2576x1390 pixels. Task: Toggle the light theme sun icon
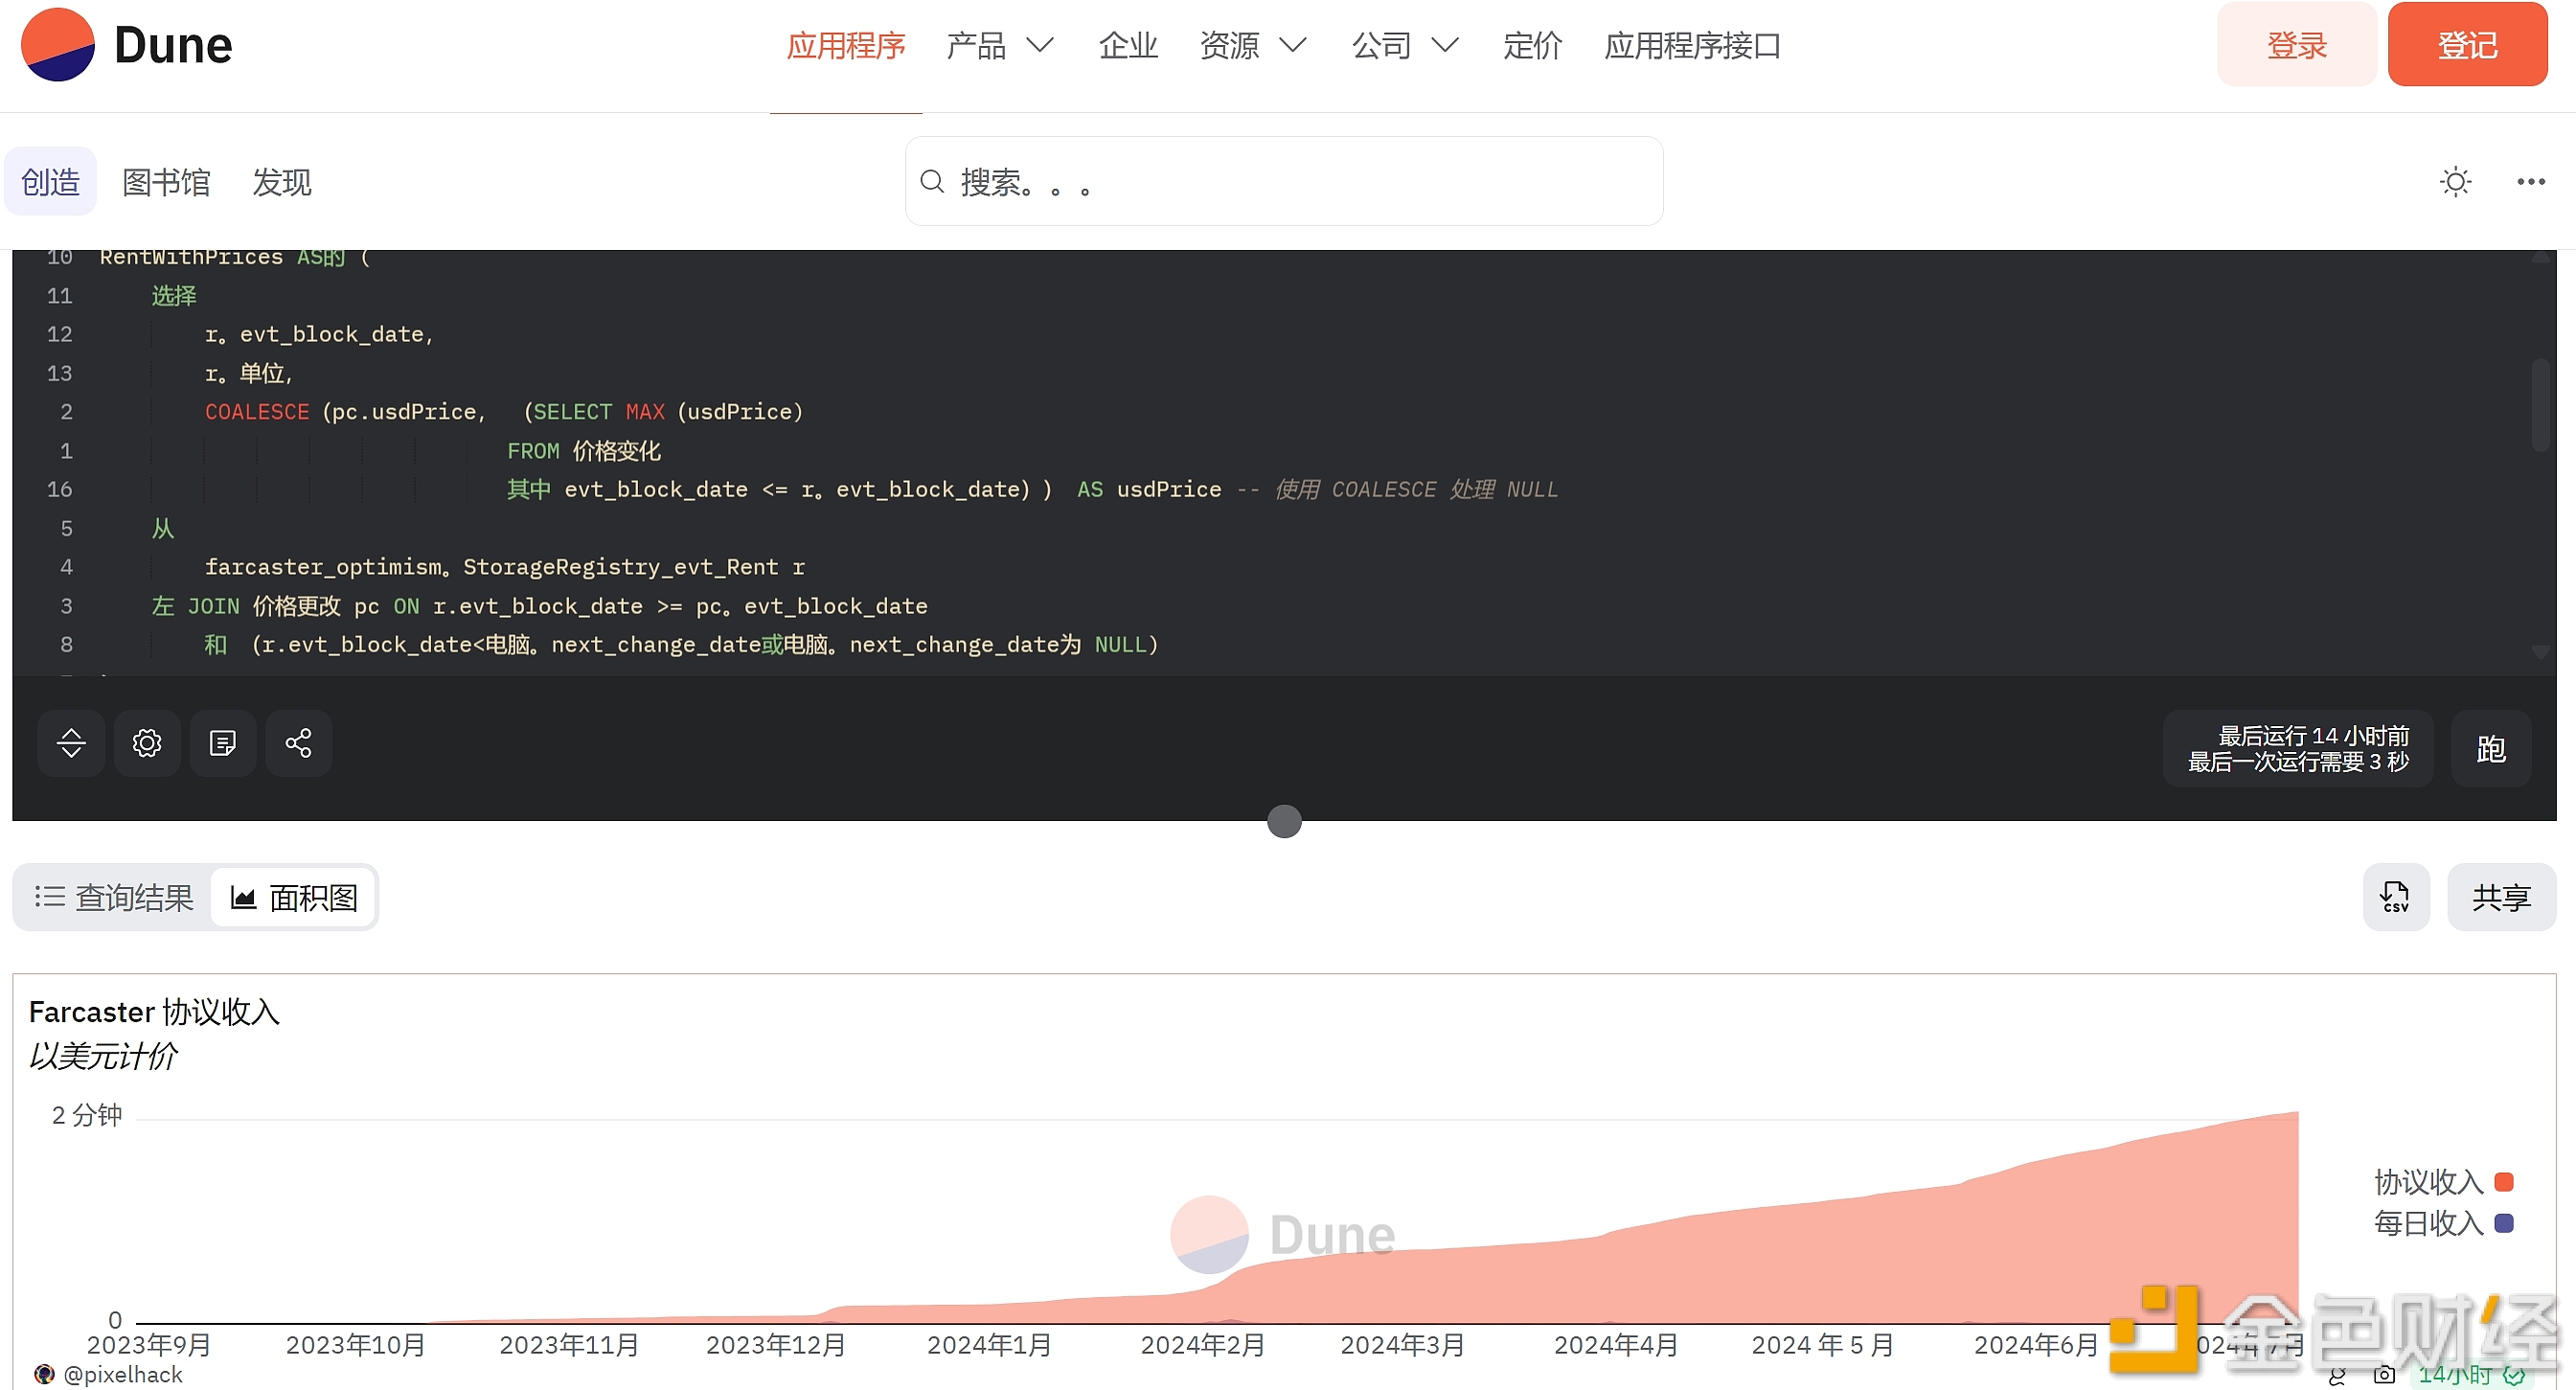(2455, 181)
